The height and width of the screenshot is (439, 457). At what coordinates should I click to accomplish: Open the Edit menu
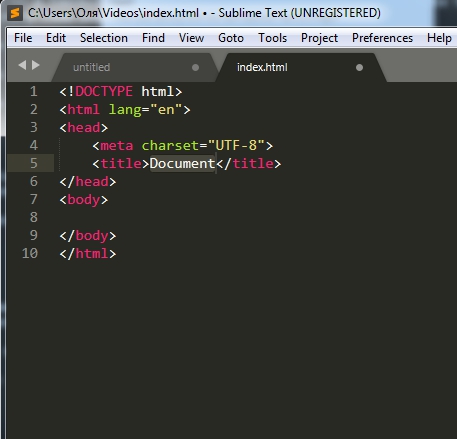(x=56, y=38)
